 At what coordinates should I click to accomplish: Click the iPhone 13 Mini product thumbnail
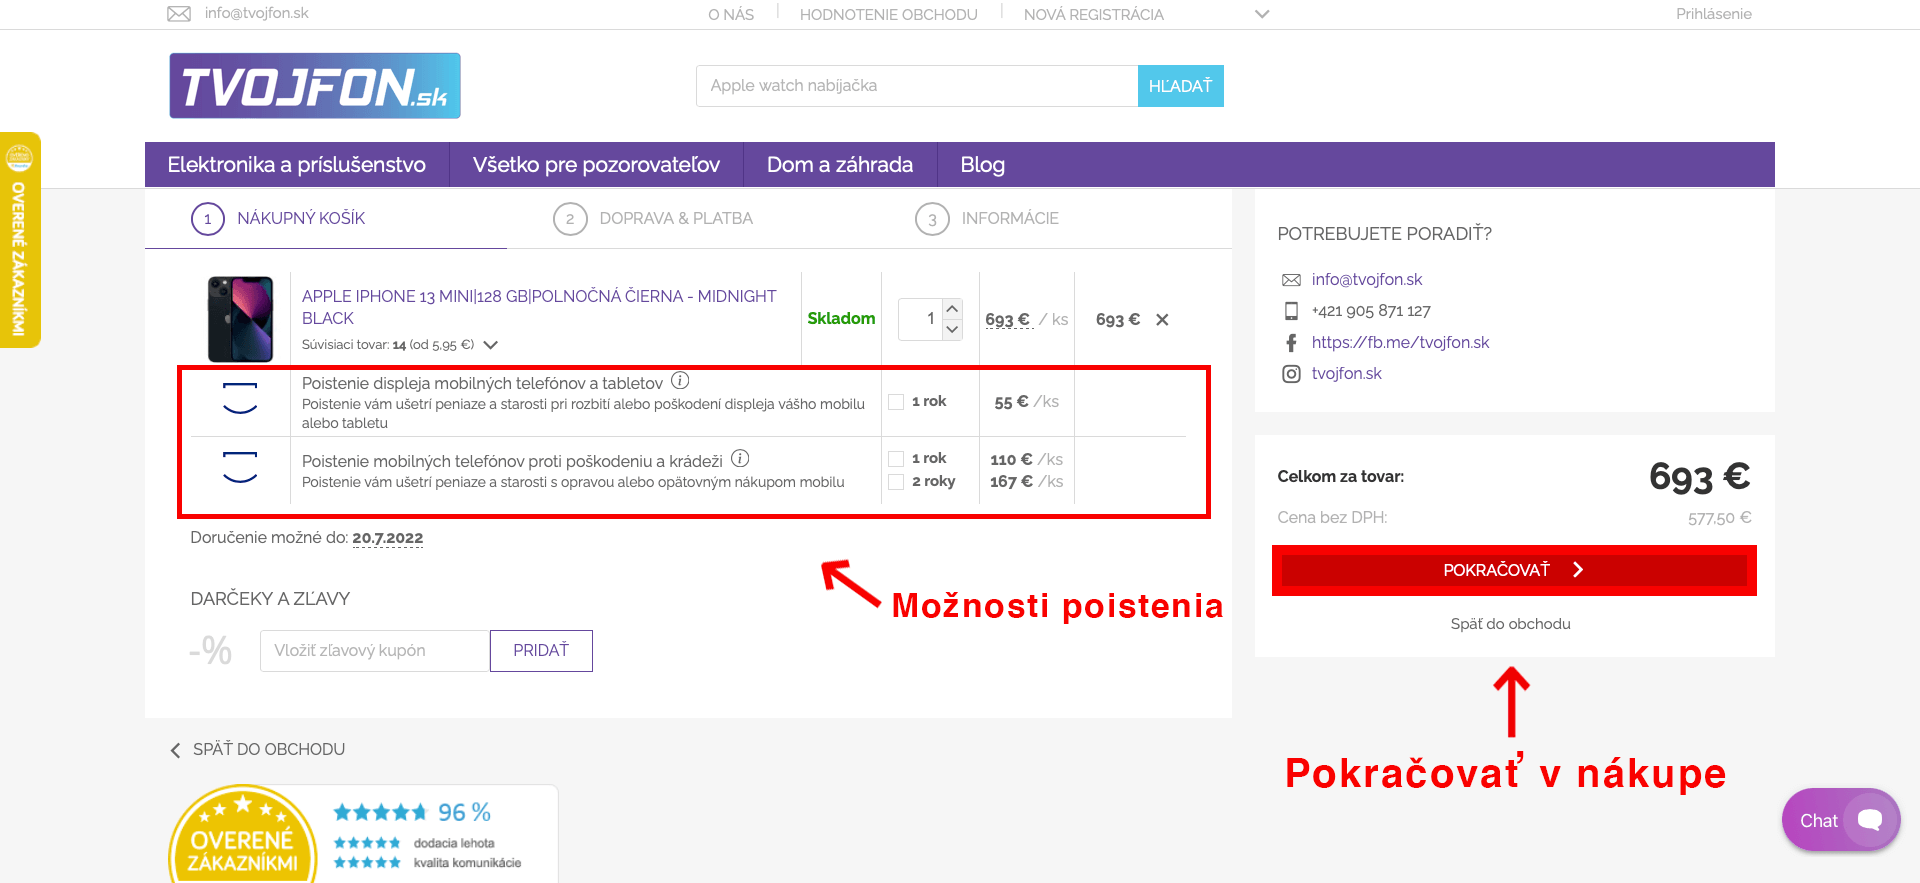point(240,319)
